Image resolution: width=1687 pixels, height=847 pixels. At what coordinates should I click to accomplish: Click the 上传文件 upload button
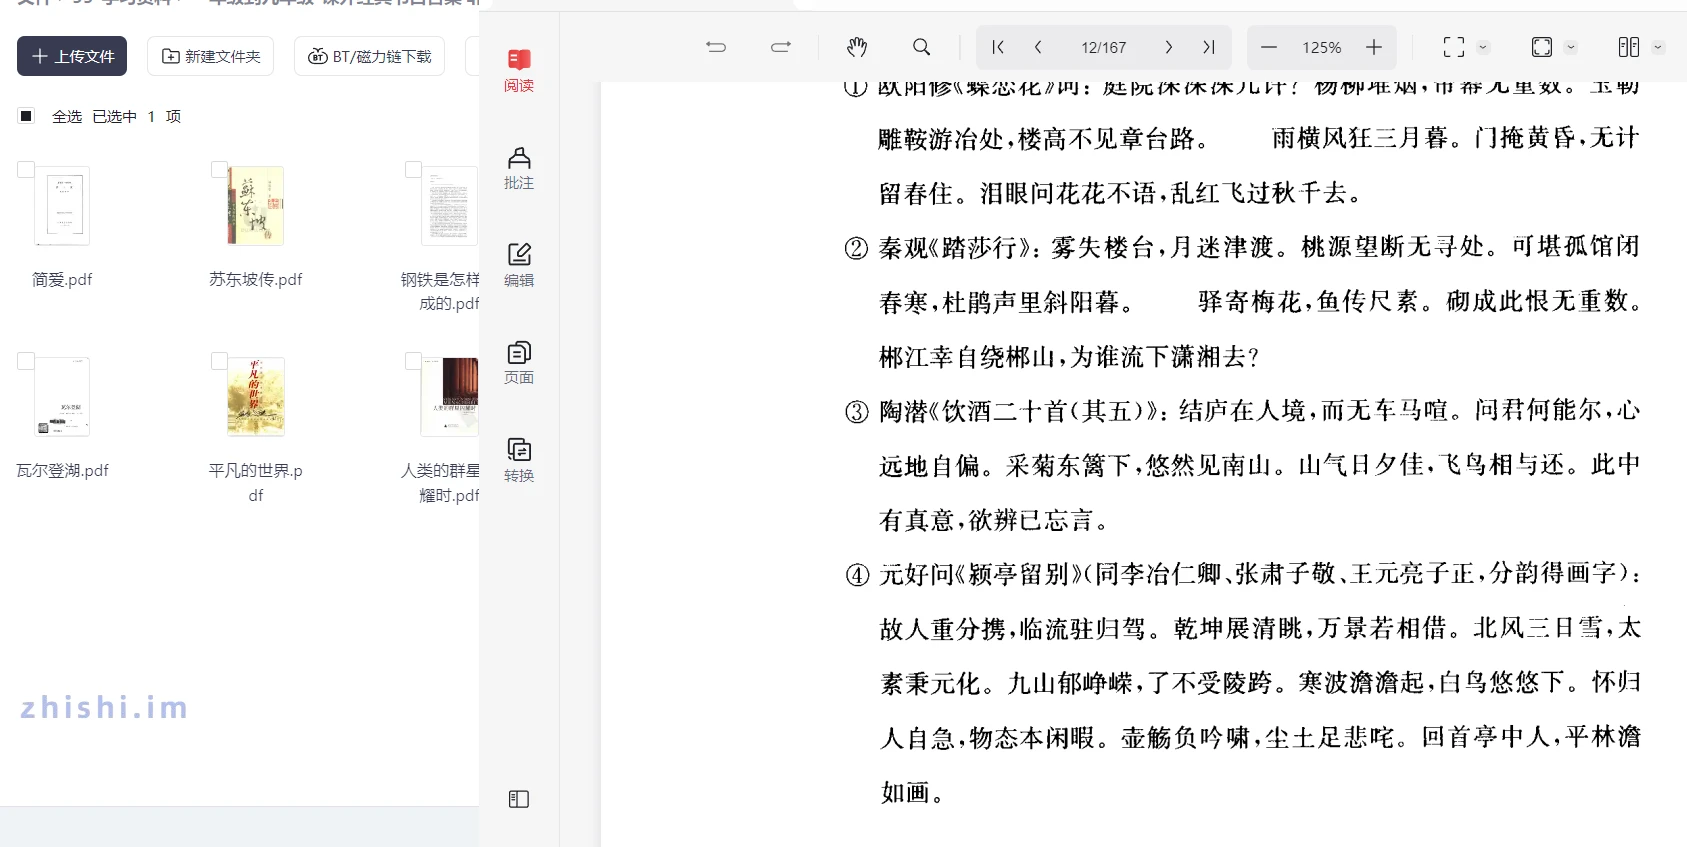pos(72,56)
